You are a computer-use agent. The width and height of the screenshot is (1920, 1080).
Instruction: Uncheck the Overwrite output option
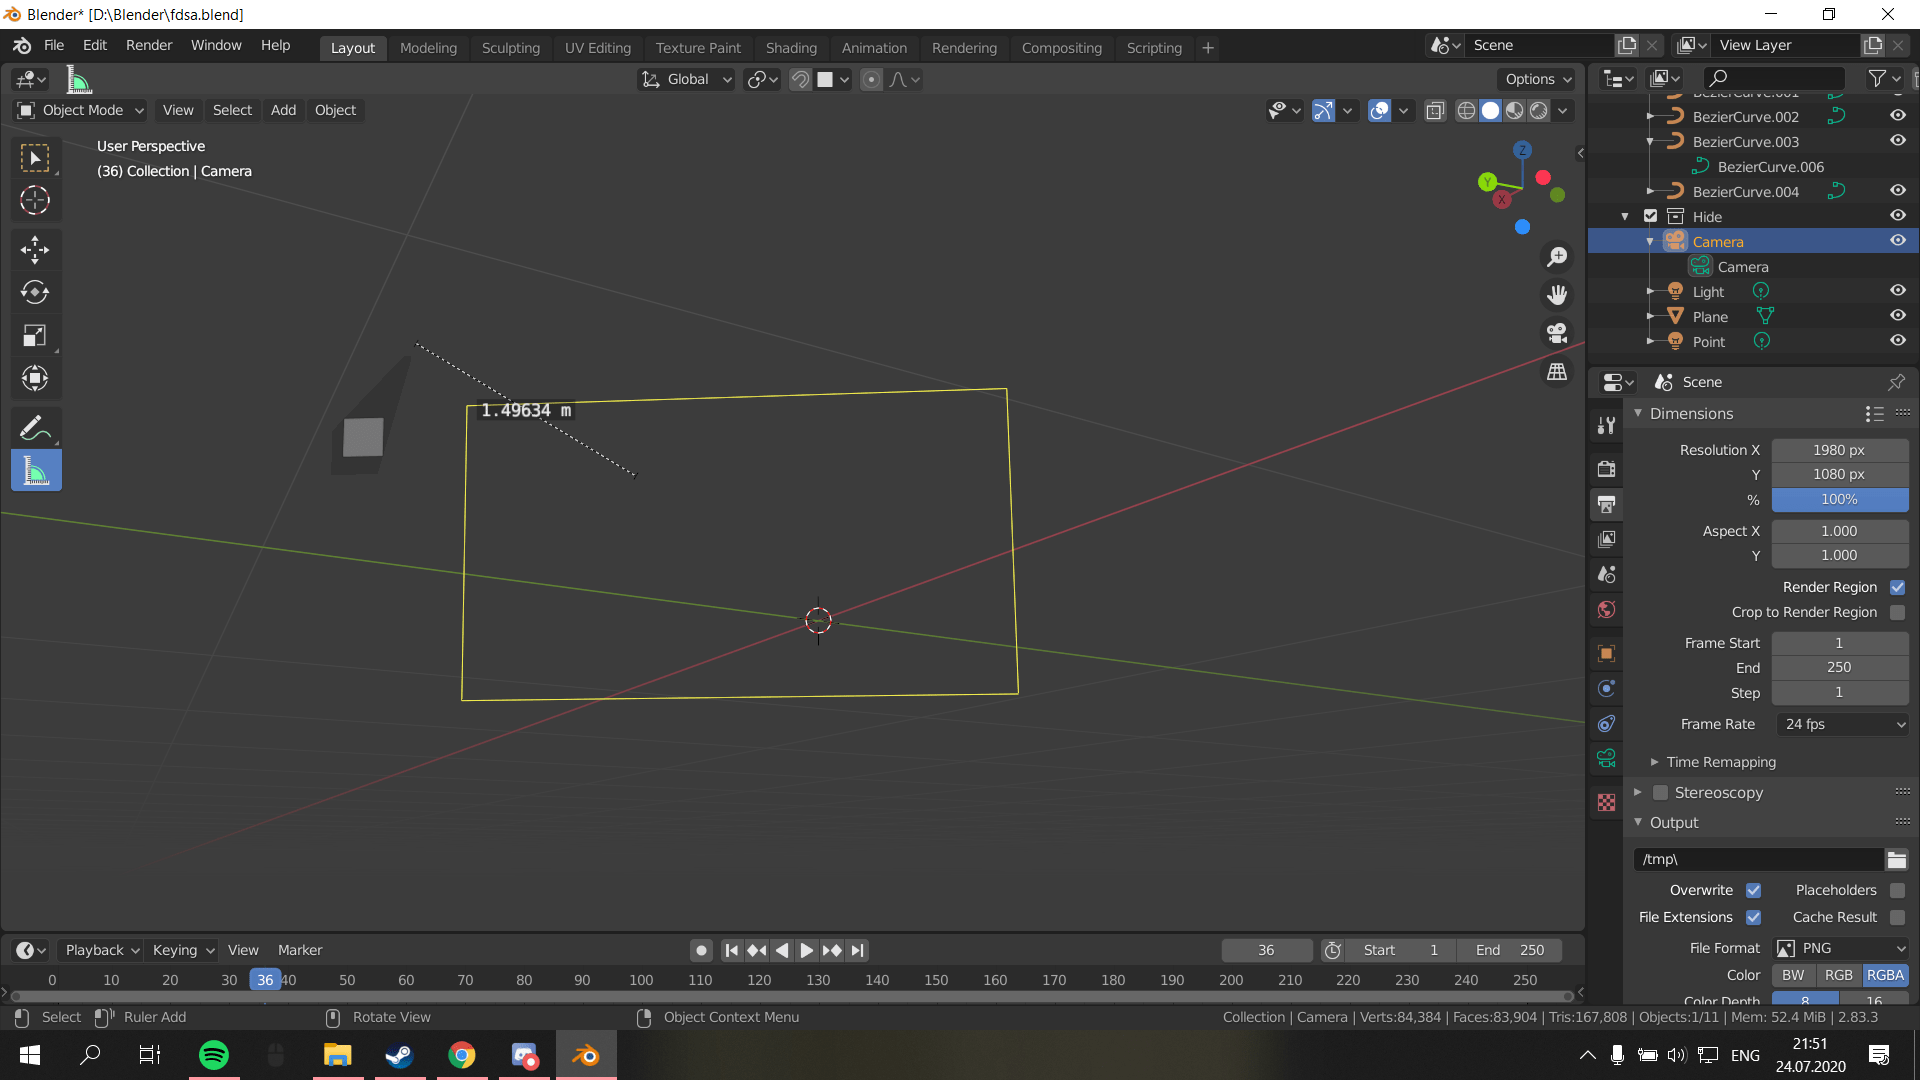[1754, 889]
